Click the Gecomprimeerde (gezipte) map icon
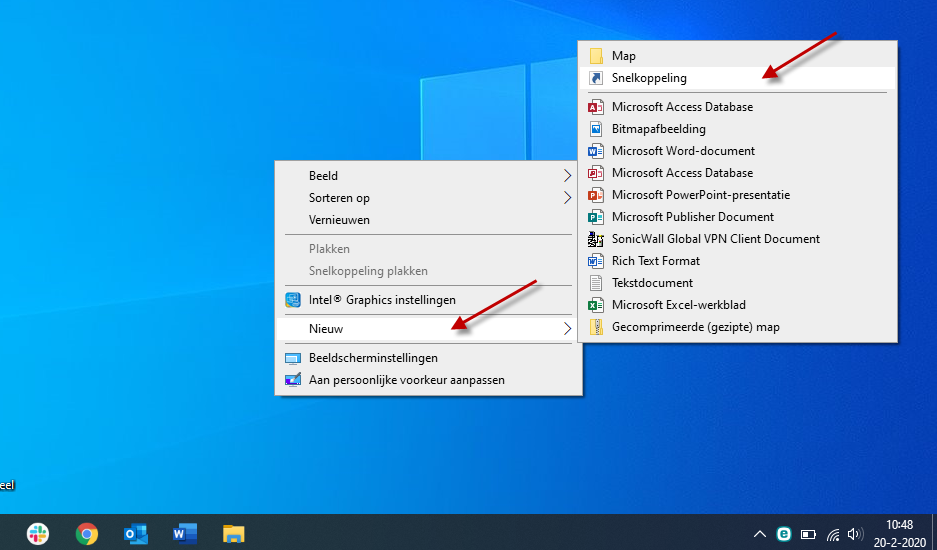This screenshot has width=937, height=550. click(596, 327)
